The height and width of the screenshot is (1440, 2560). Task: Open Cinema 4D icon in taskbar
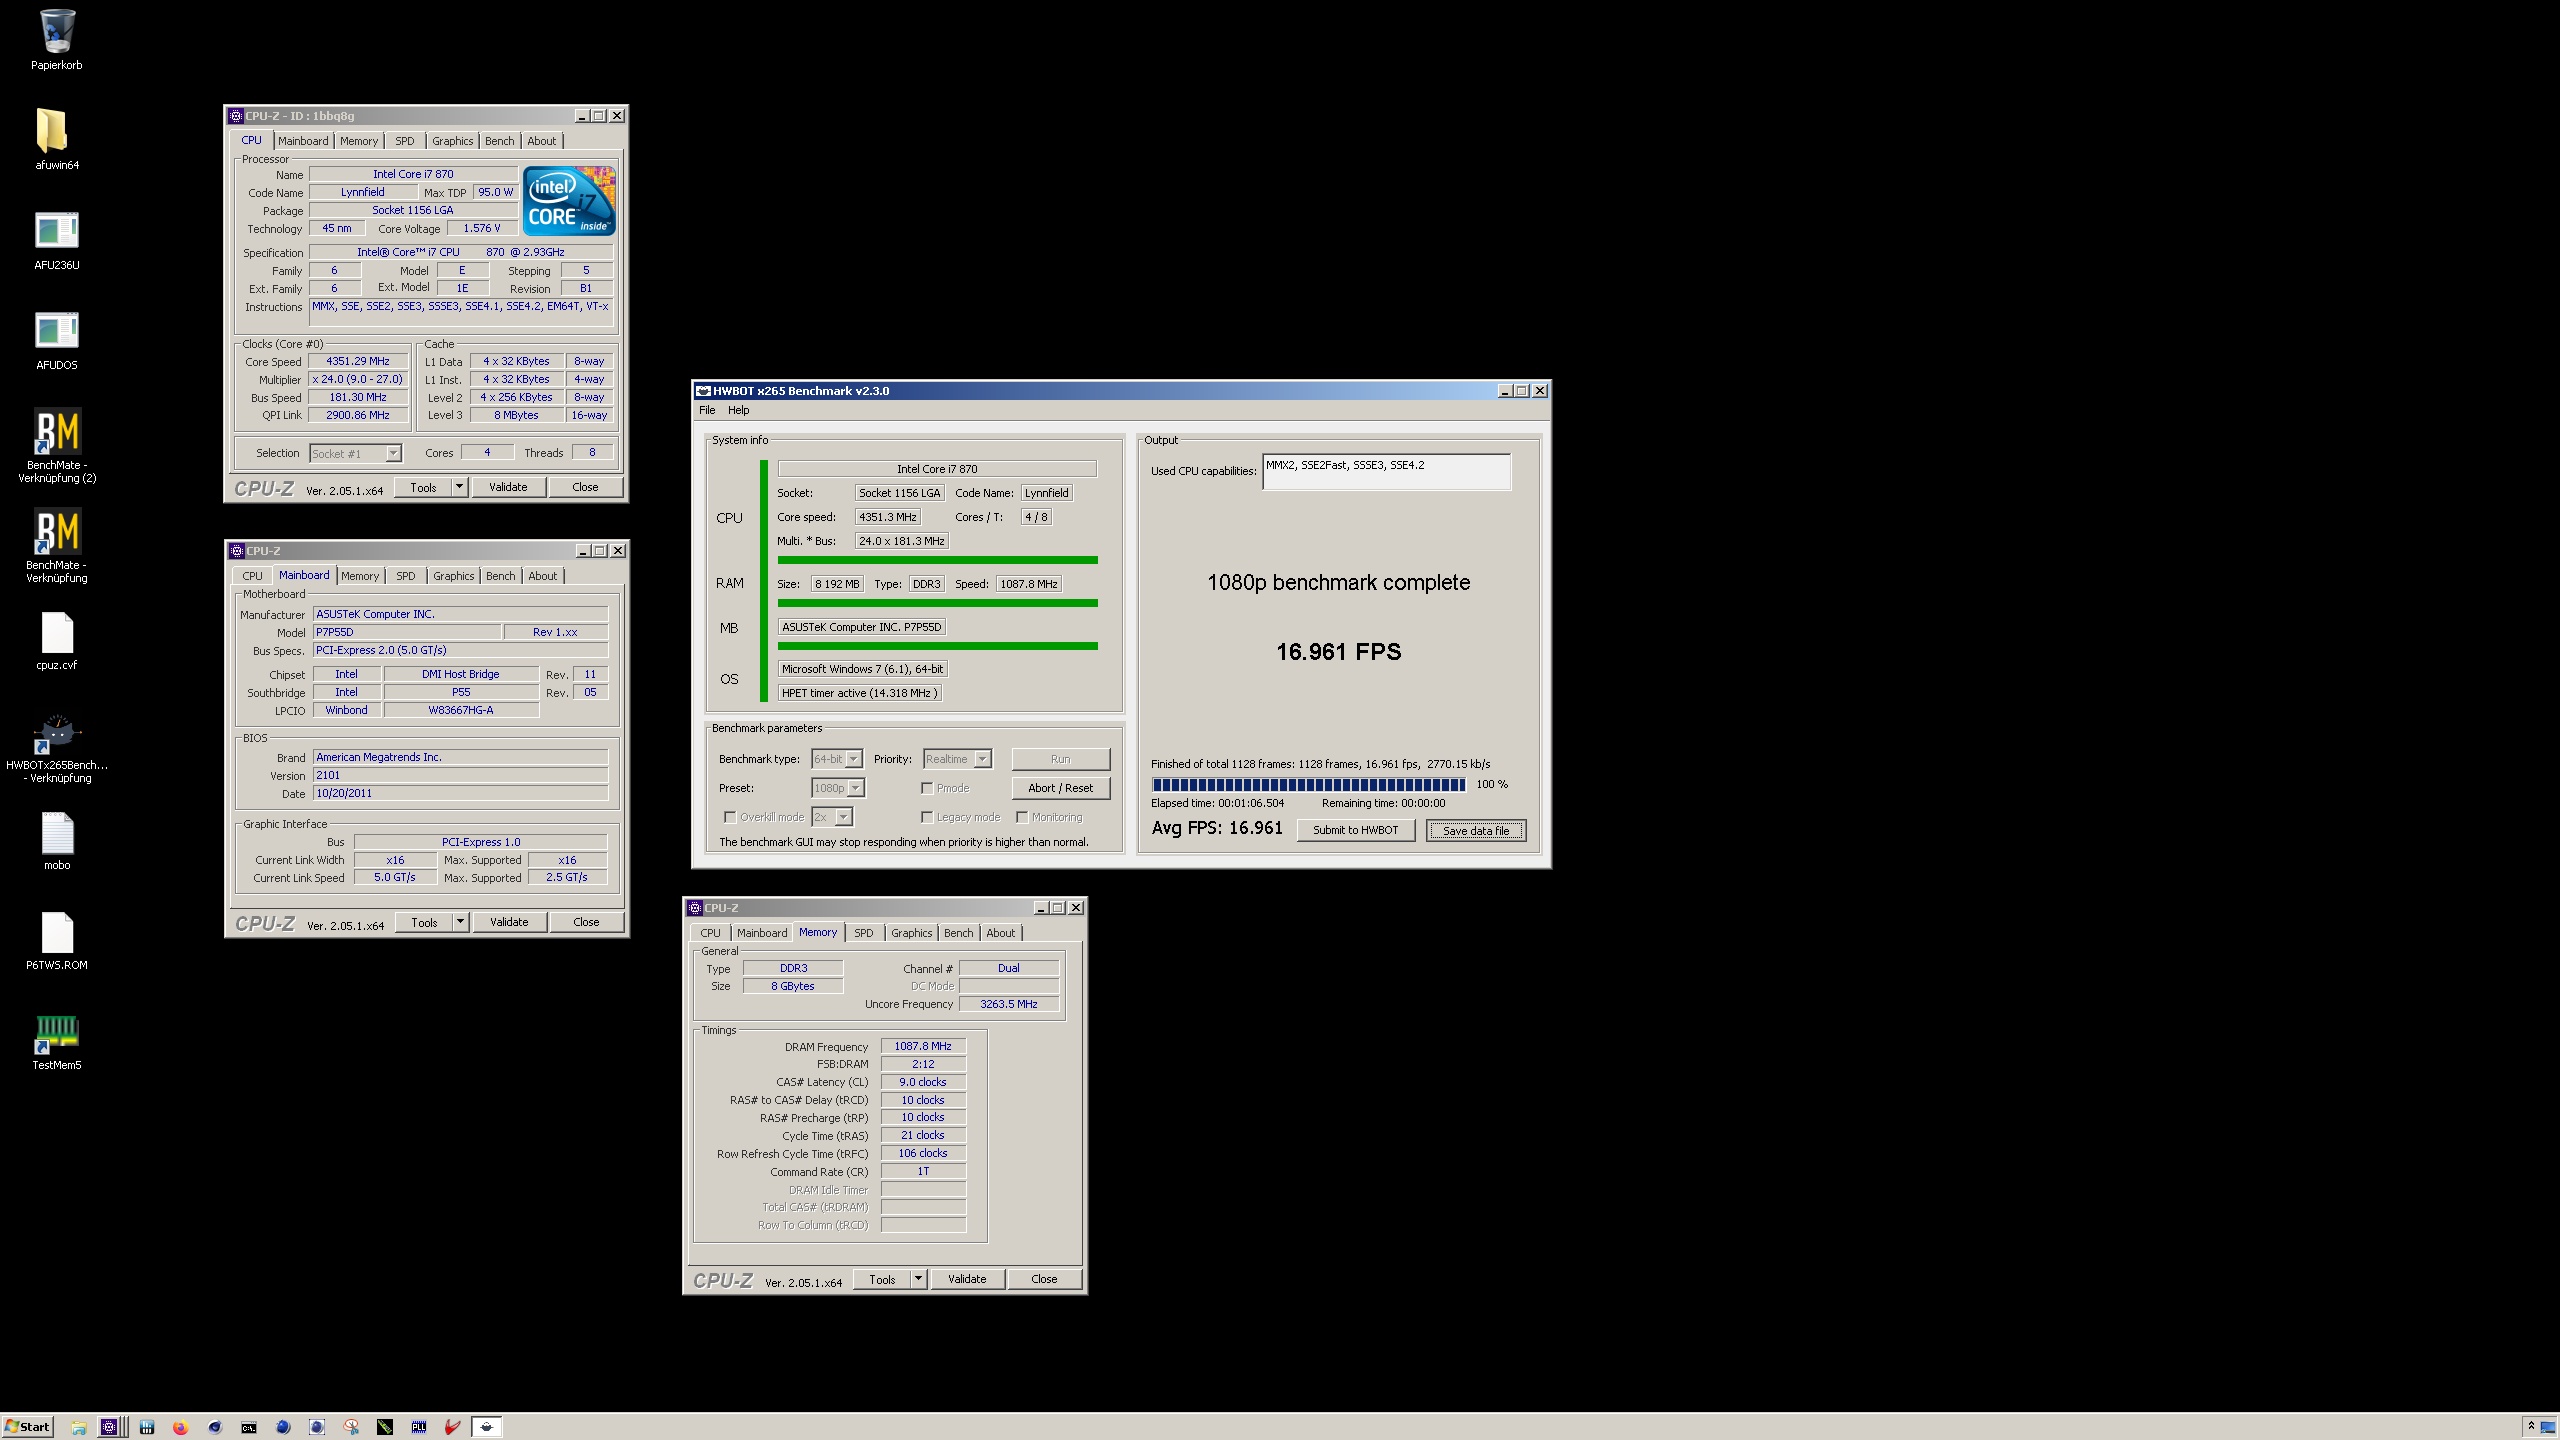(214, 1427)
